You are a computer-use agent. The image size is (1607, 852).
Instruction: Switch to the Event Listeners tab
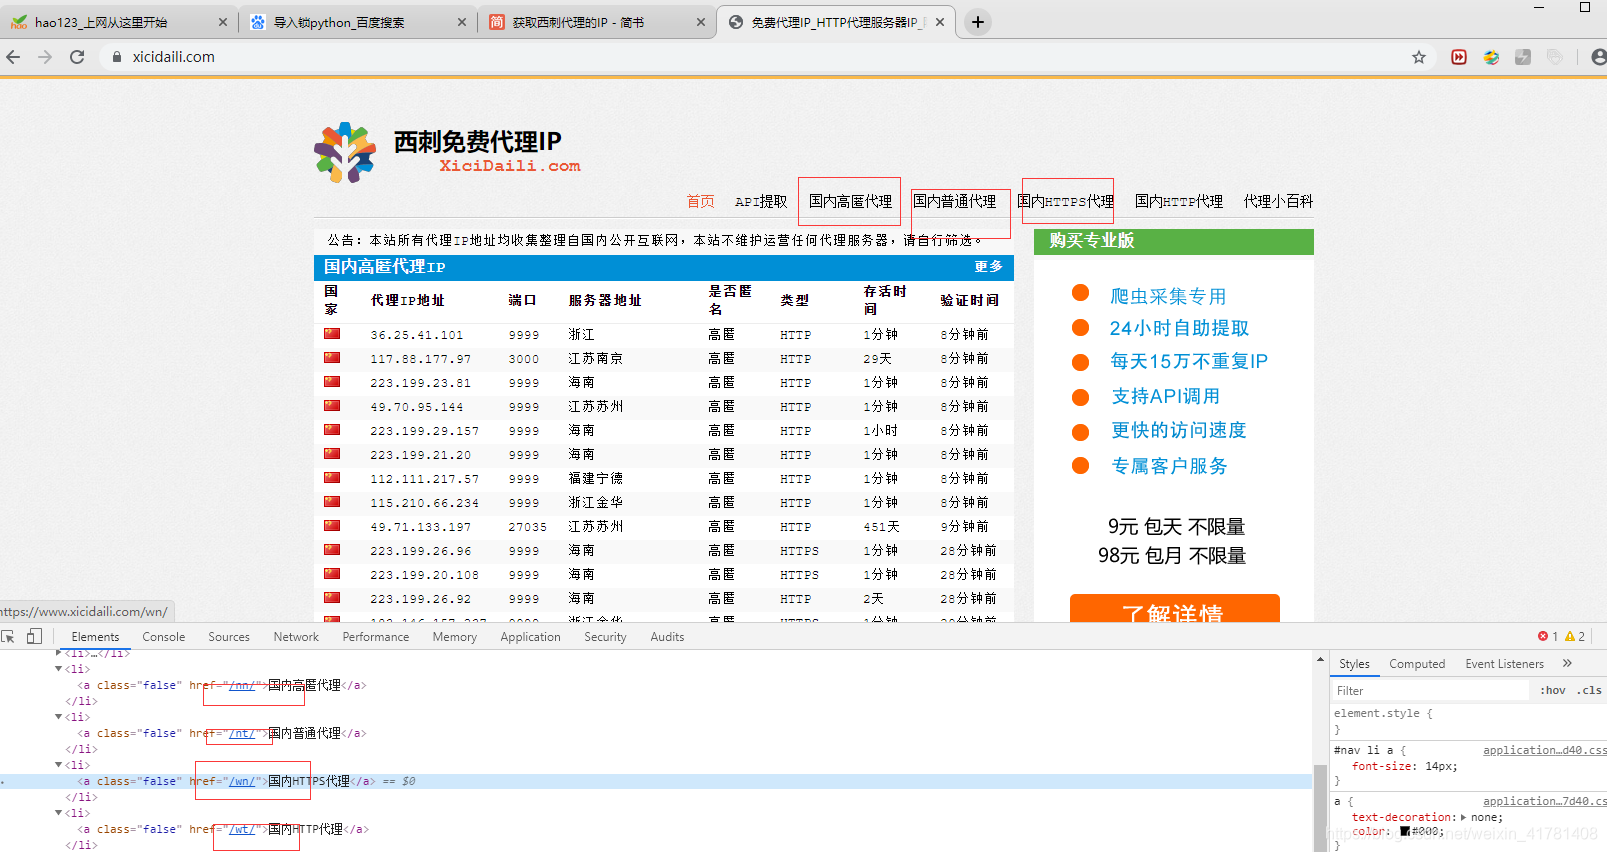1505,664
